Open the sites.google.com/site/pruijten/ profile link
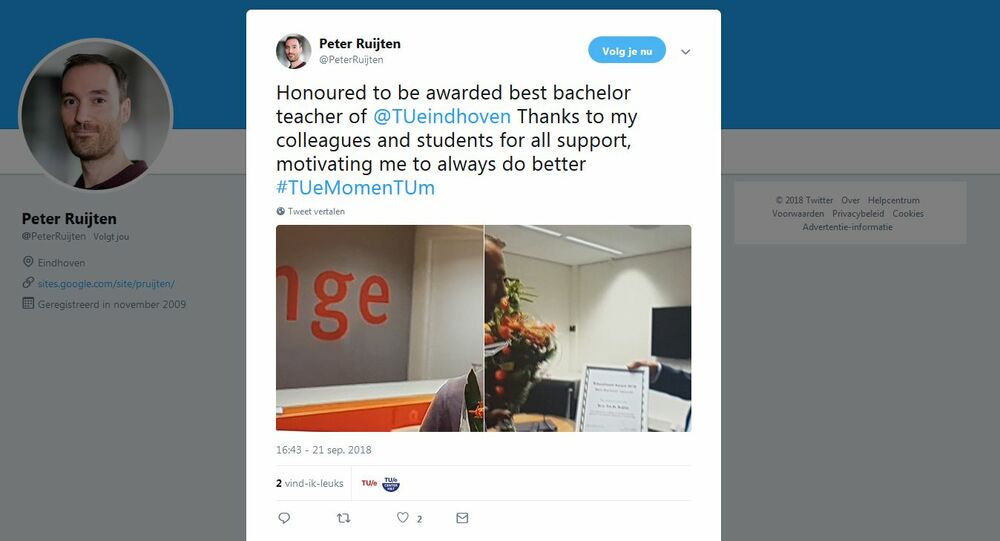The width and height of the screenshot is (1000, 541). point(106,284)
